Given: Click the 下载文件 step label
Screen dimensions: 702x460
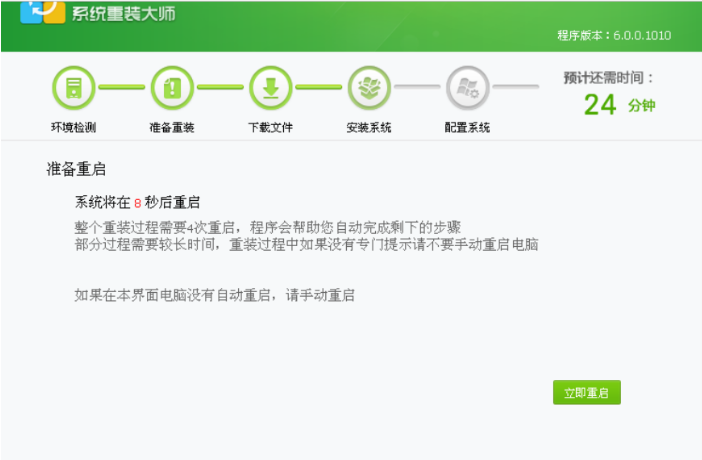Looking at the screenshot, I should click(x=270, y=128).
